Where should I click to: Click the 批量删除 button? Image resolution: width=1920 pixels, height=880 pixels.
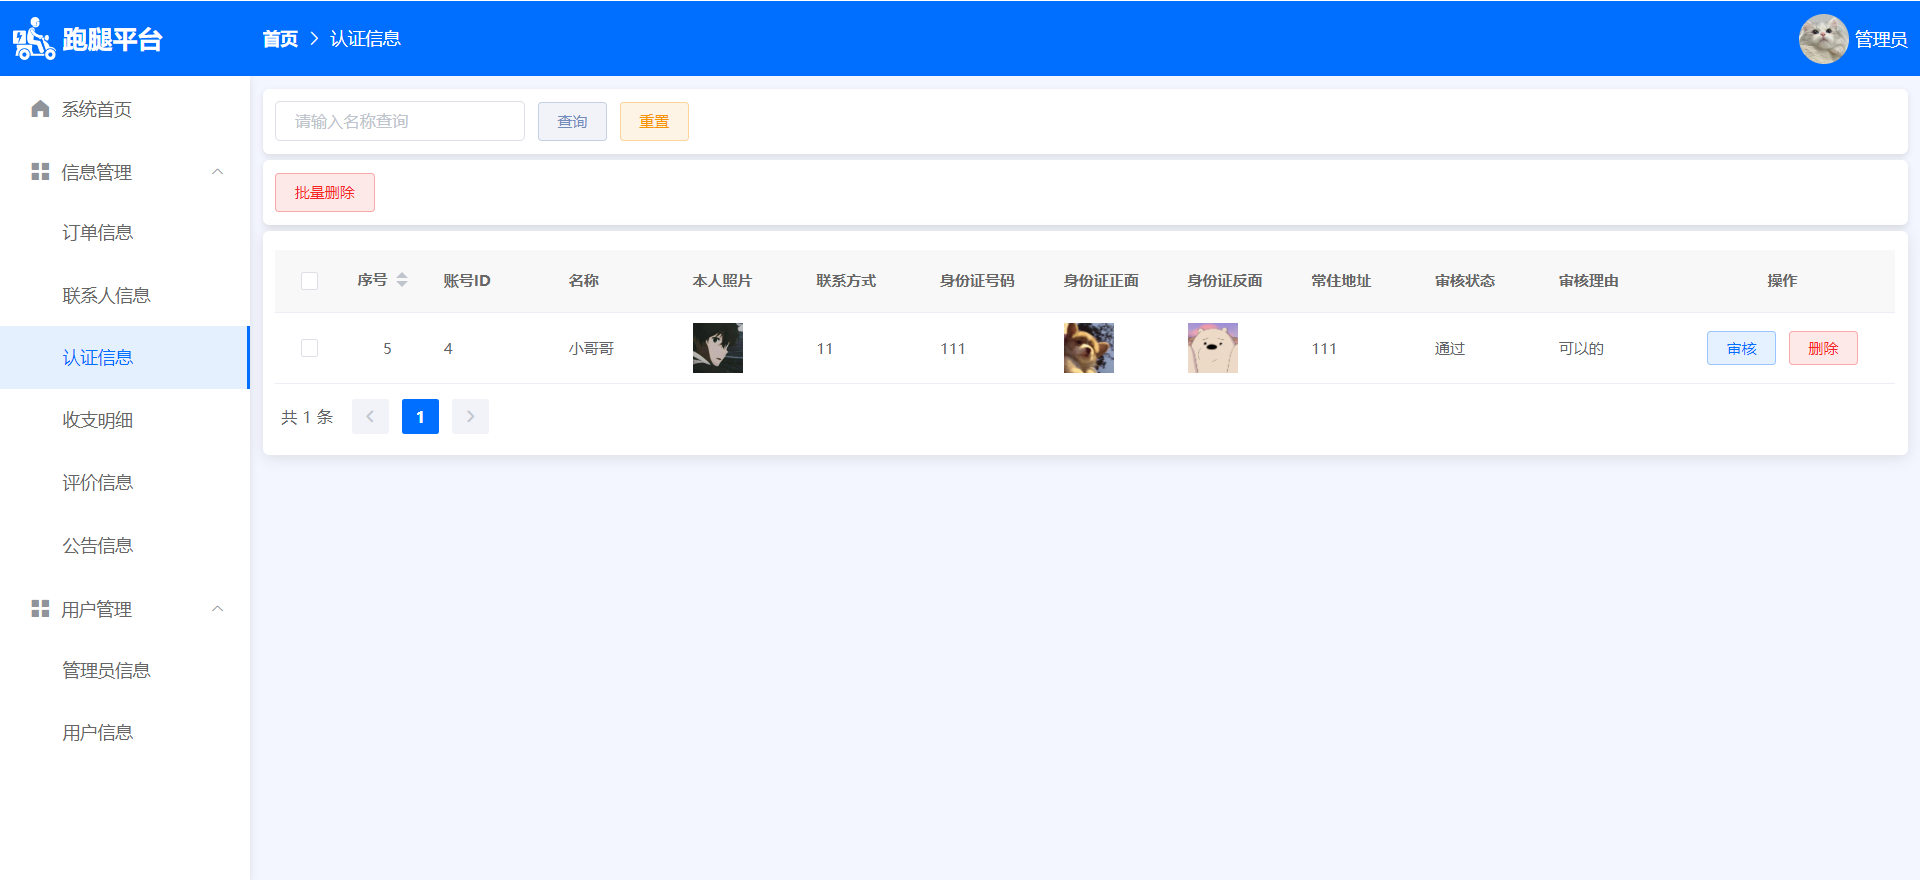point(325,192)
